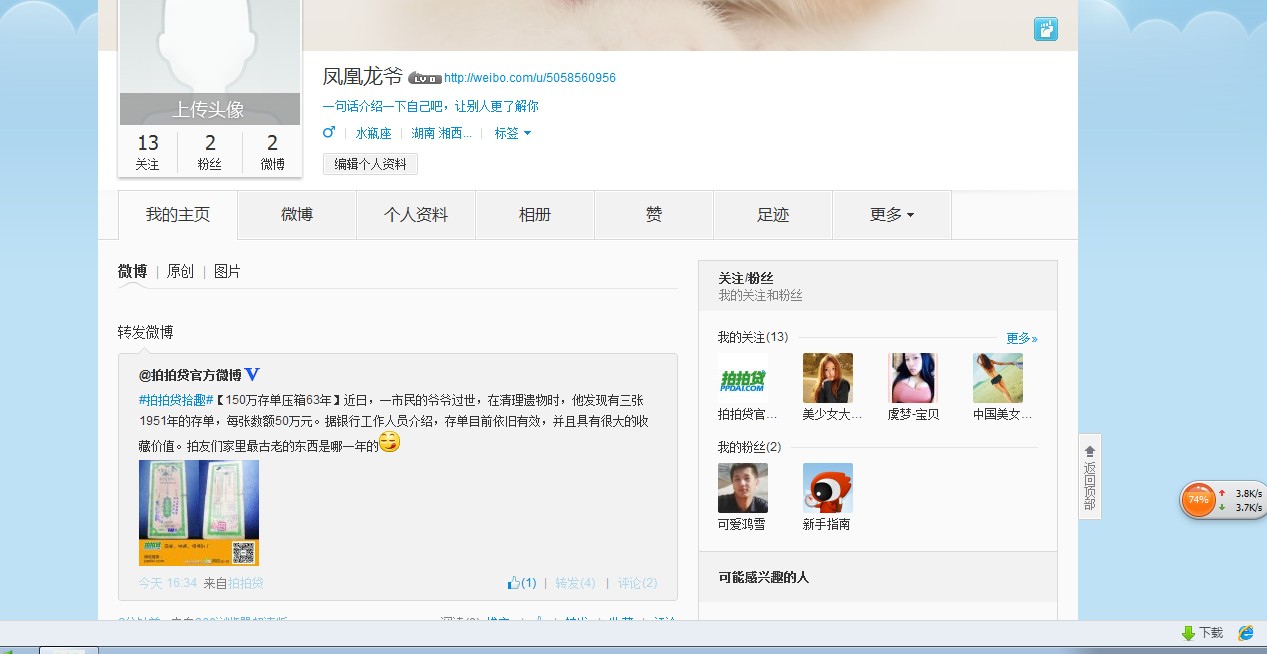Open fan 可爱鸿雪 avatar
The height and width of the screenshot is (654, 1267).
point(743,488)
